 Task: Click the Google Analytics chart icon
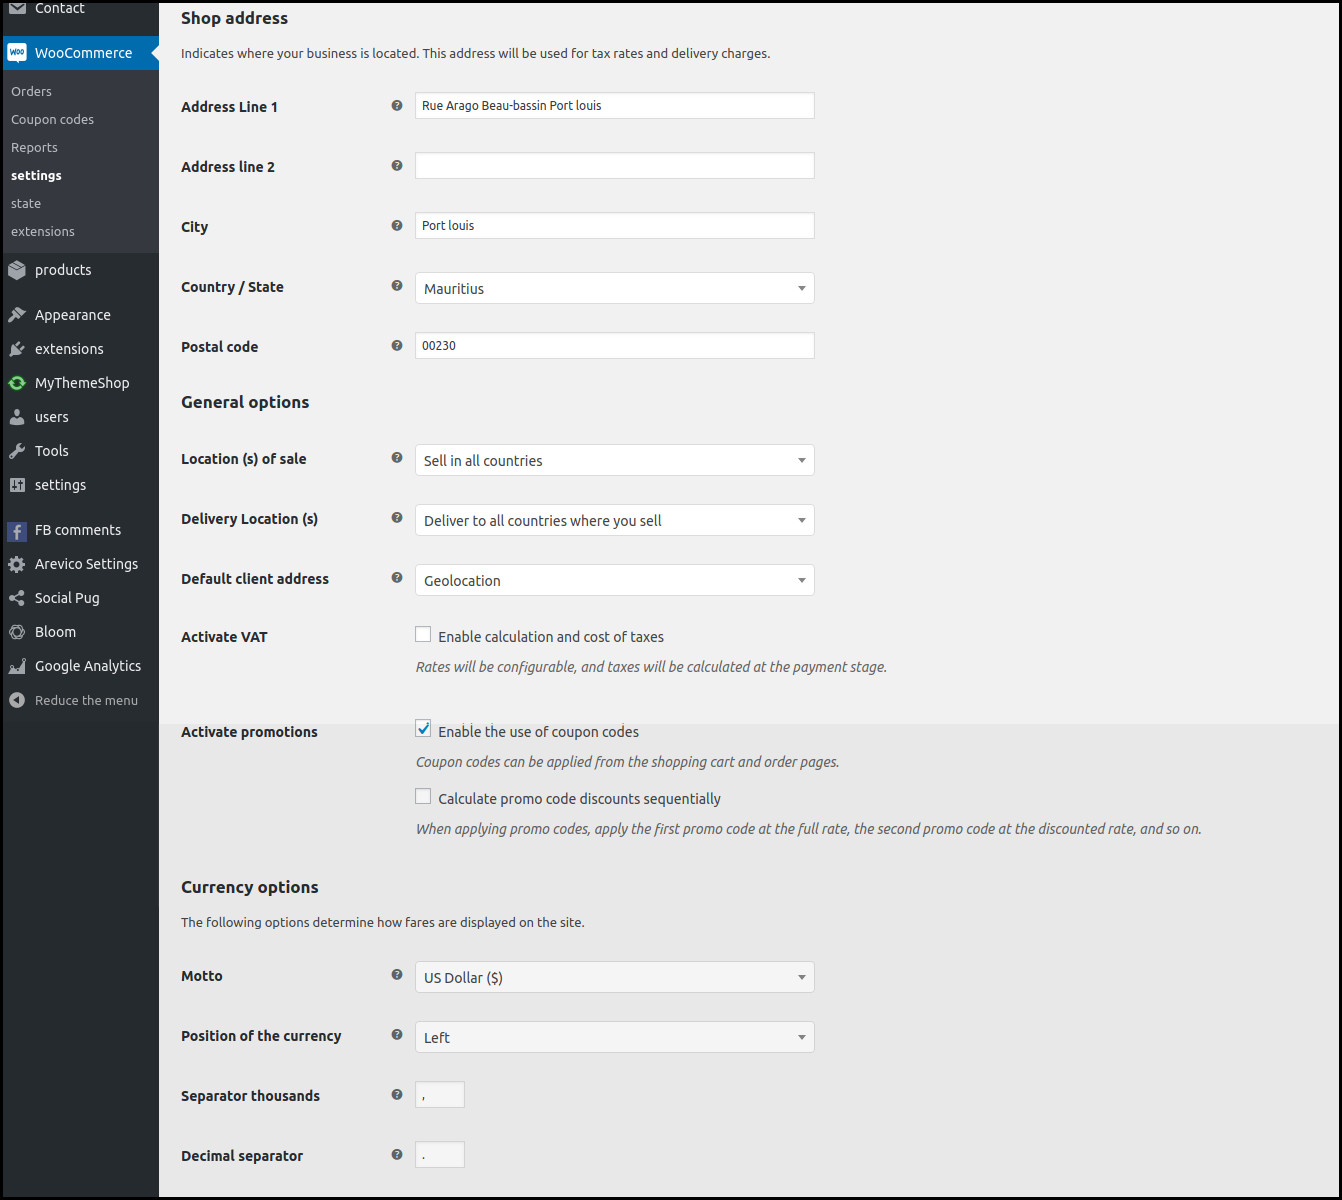pos(17,666)
